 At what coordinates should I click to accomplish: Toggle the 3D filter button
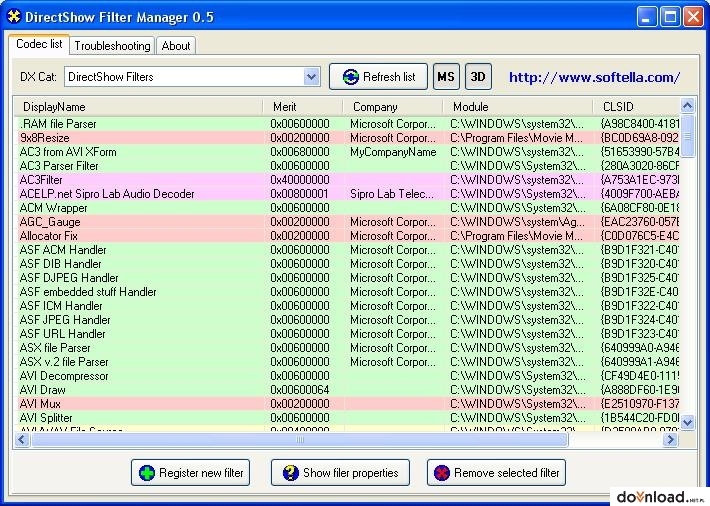tap(478, 77)
